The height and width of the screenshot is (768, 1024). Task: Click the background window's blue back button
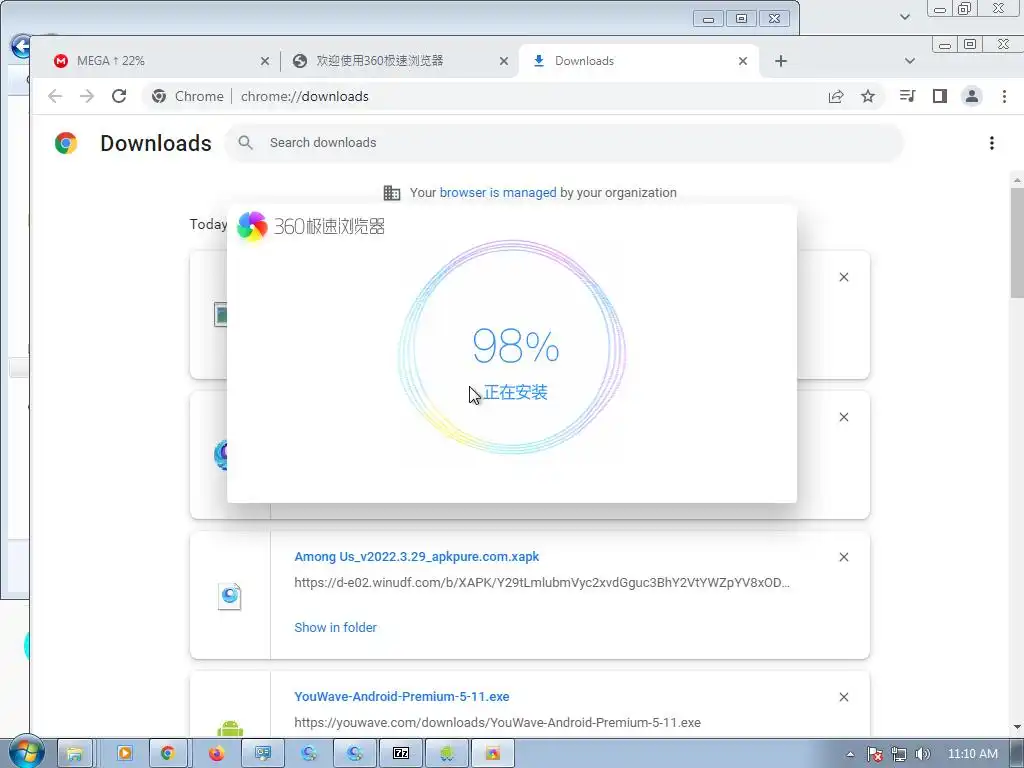(x=20, y=46)
